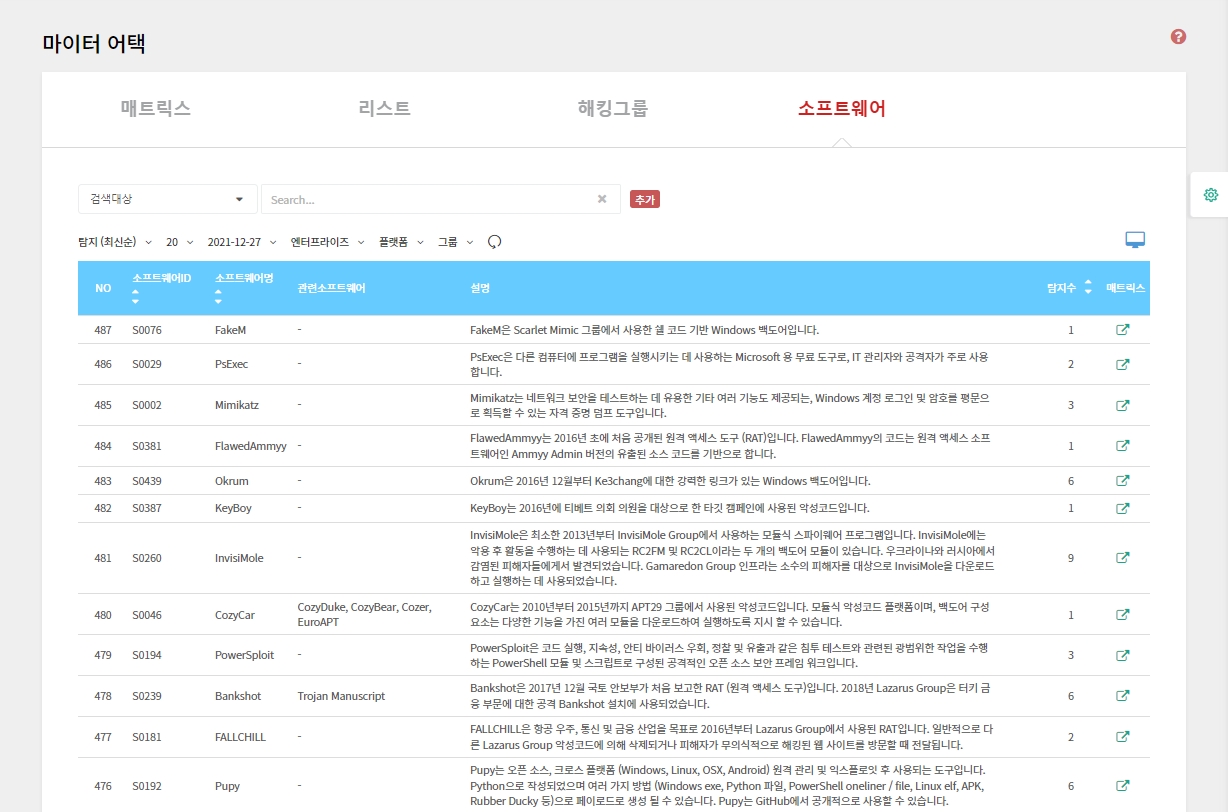Click into the Search input field
This screenshot has height=812, width=1228.
click(430, 199)
